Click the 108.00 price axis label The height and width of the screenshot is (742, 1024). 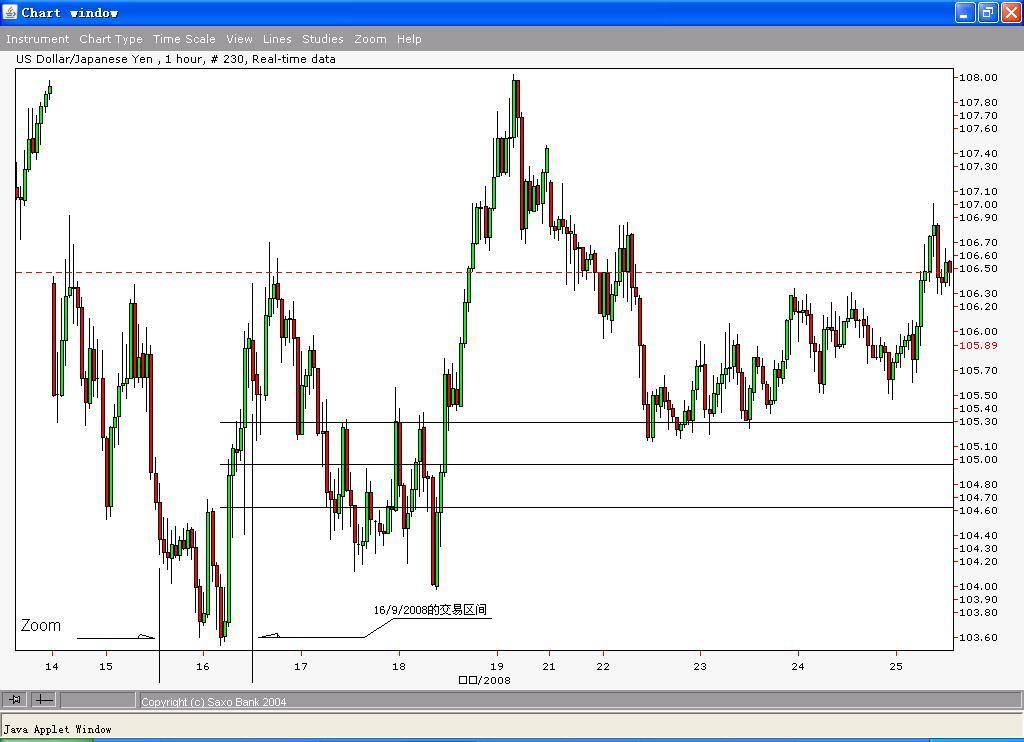[978, 77]
